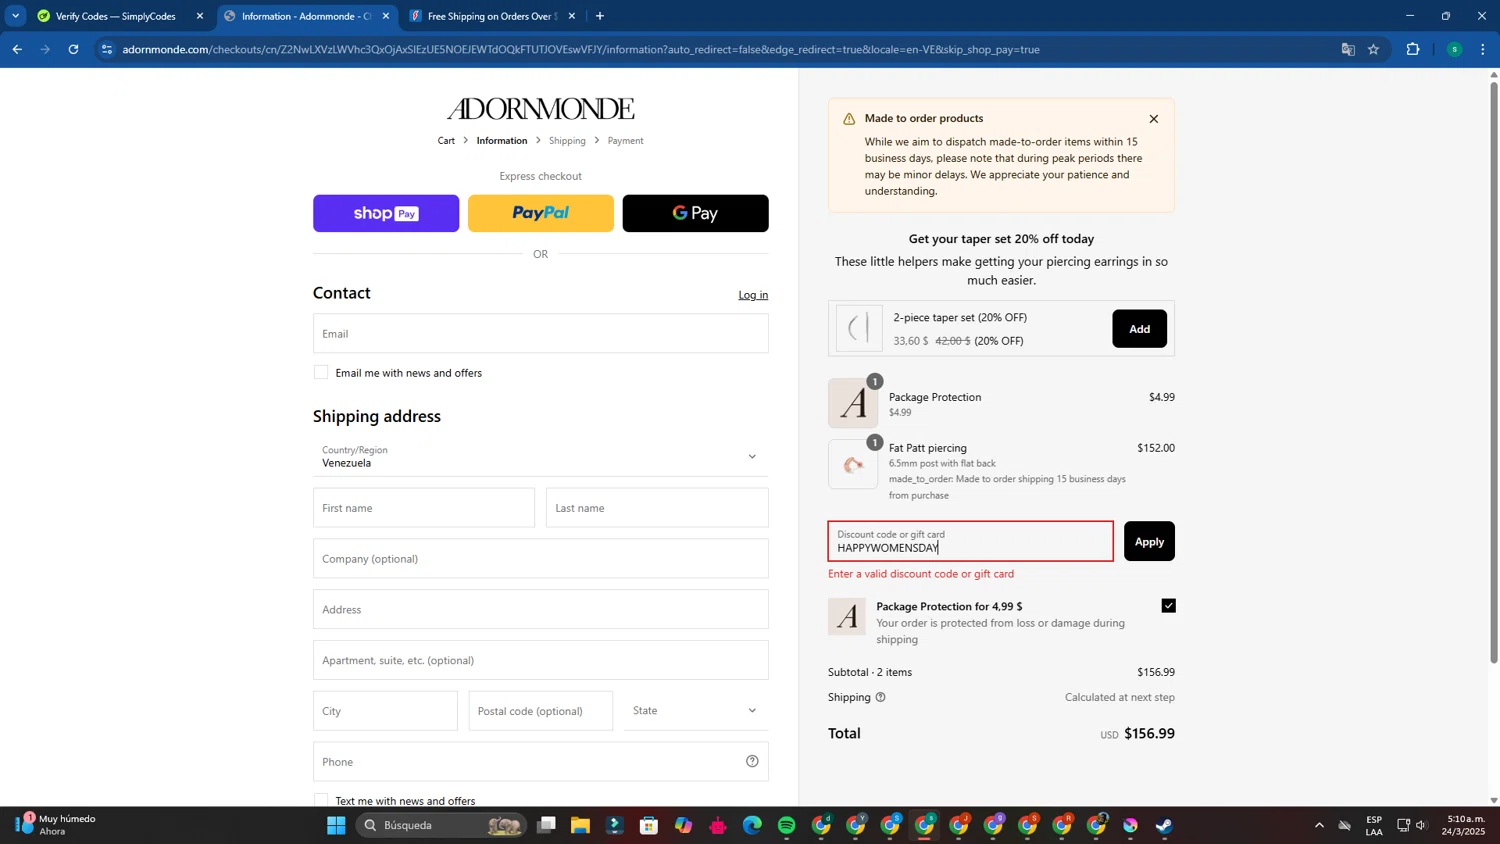Click the Apartment, suite field
The width and height of the screenshot is (1500, 844).
(540, 660)
